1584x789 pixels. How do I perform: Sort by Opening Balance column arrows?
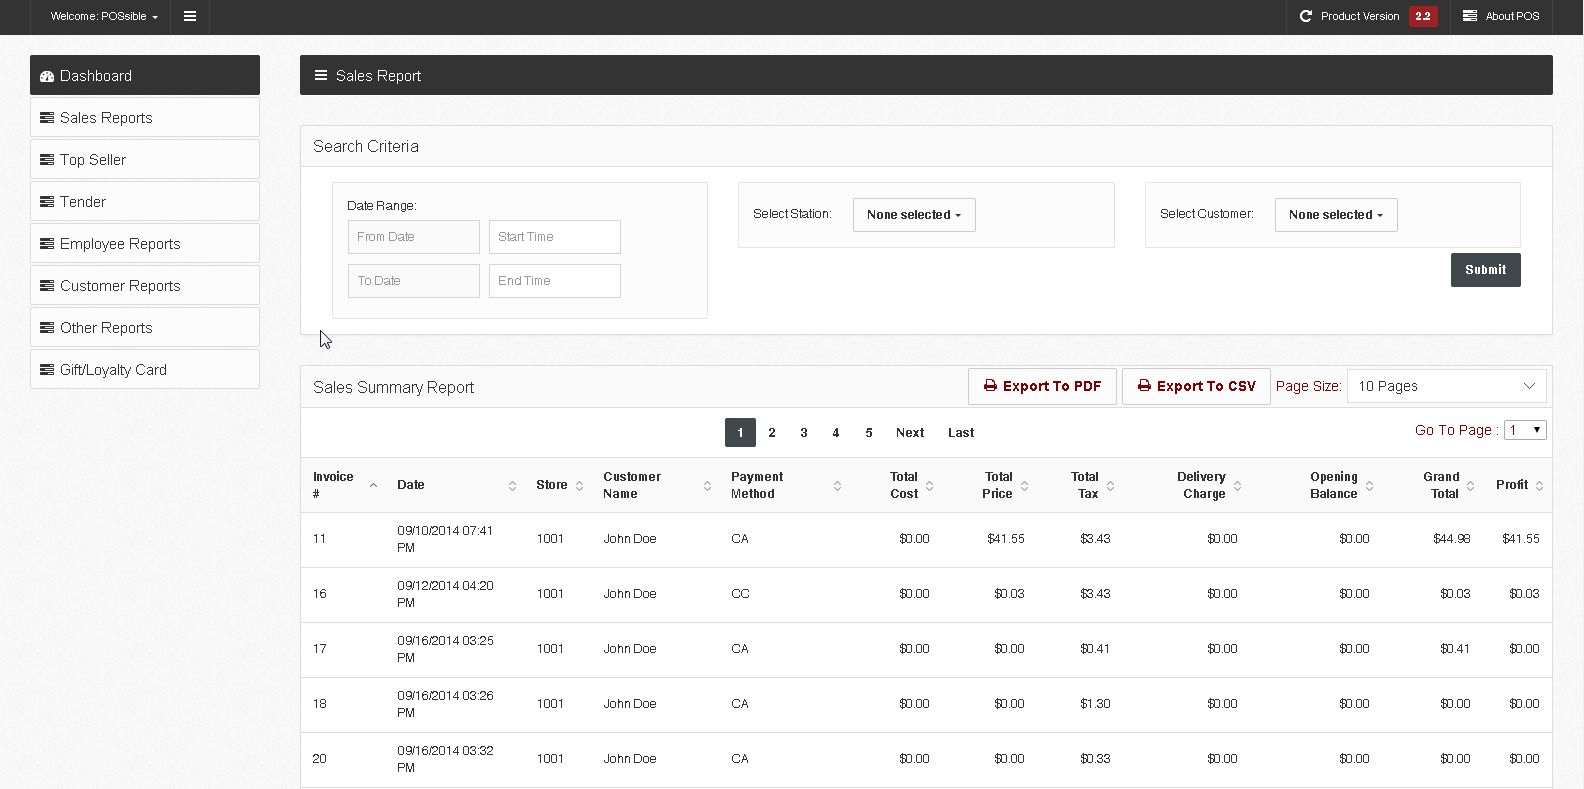pos(1369,486)
